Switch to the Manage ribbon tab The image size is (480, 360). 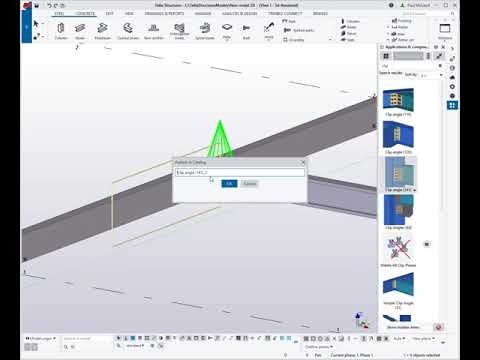pos(203,14)
